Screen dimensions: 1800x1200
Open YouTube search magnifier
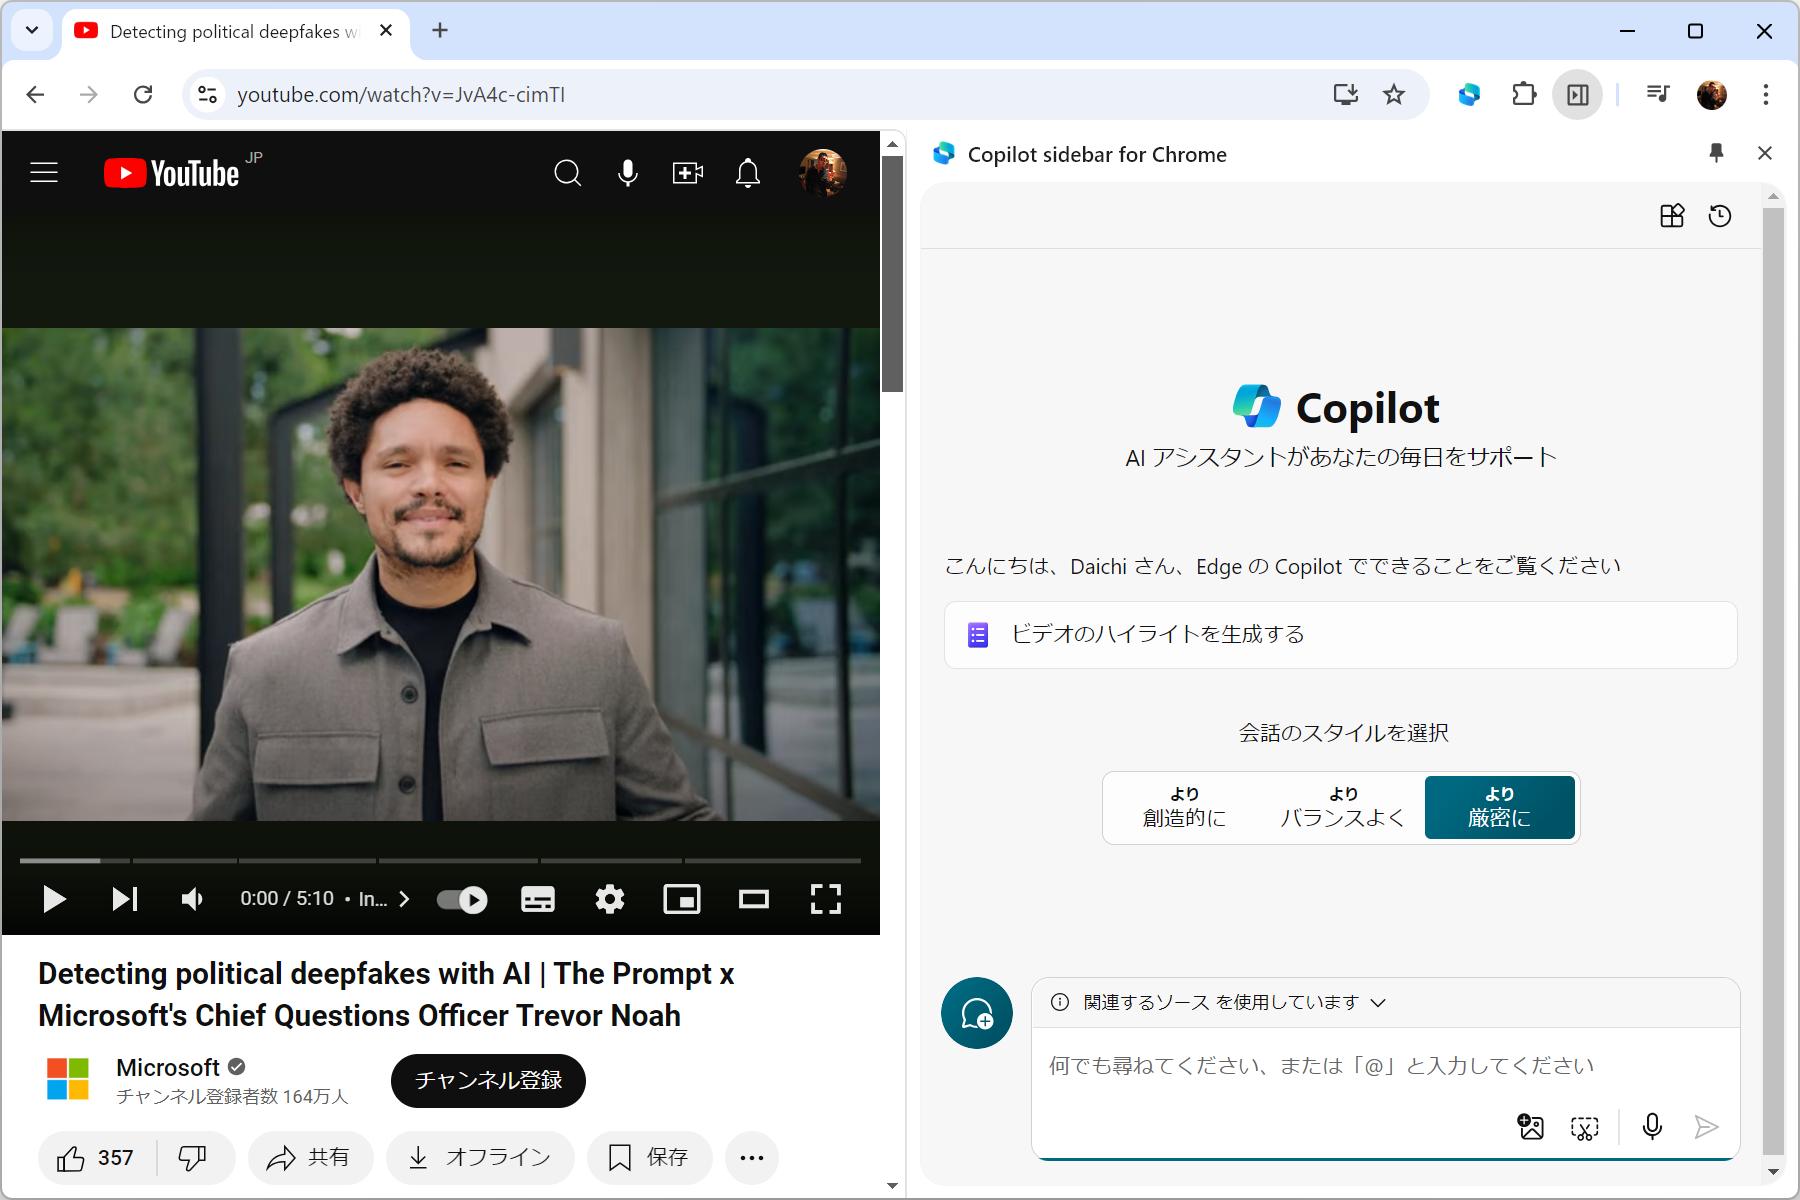(567, 173)
